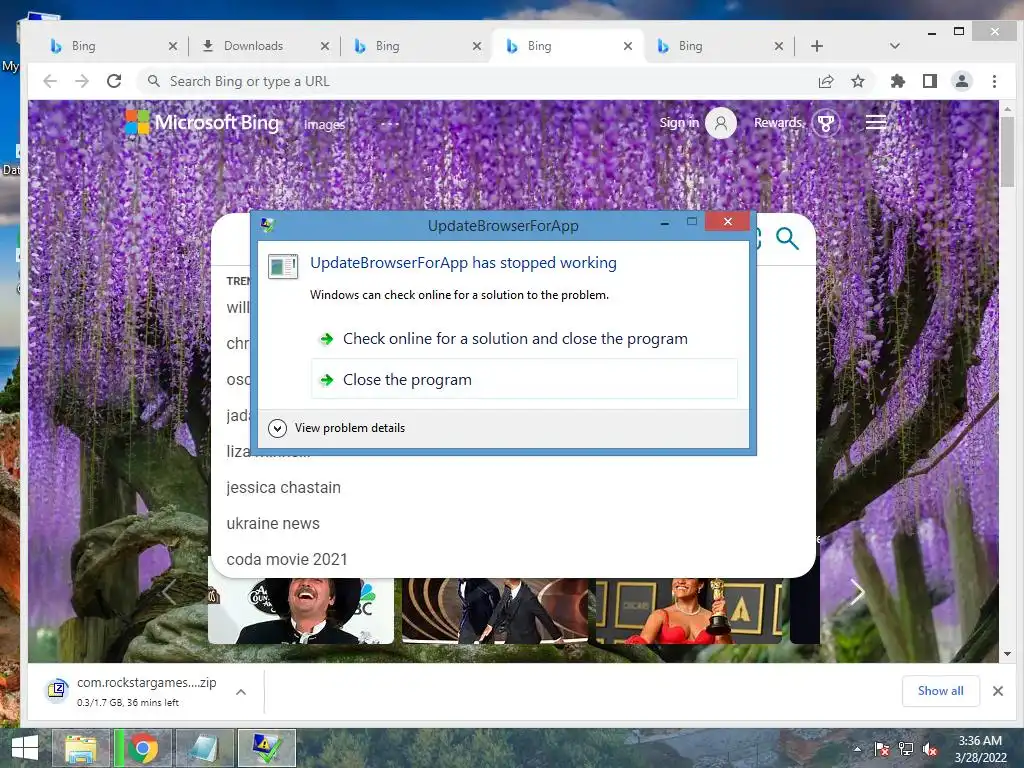Image resolution: width=1024 pixels, height=768 pixels.
Task: Open the laughing man in hat news thumbnail
Action: click(x=301, y=611)
